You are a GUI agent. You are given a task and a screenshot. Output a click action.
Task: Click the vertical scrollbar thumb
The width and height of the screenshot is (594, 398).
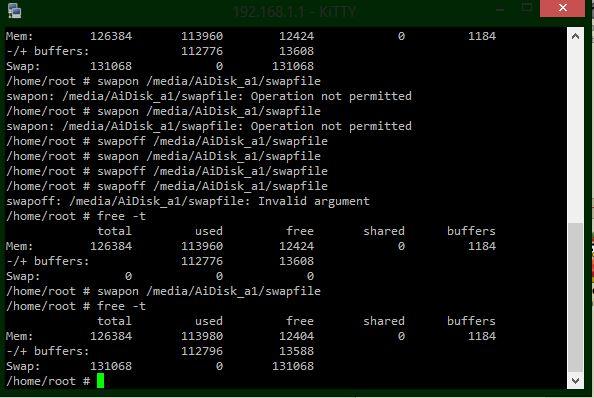(575, 298)
